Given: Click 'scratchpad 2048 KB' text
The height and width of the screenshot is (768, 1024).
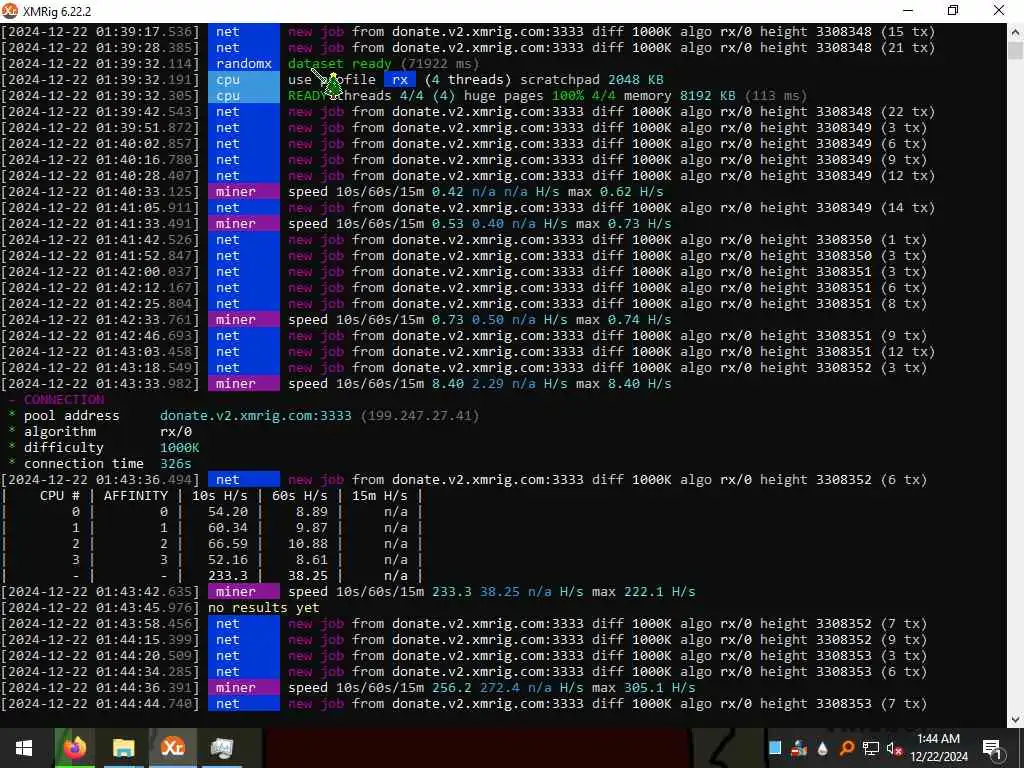Looking at the screenshot, I should [x=592, y=80].
